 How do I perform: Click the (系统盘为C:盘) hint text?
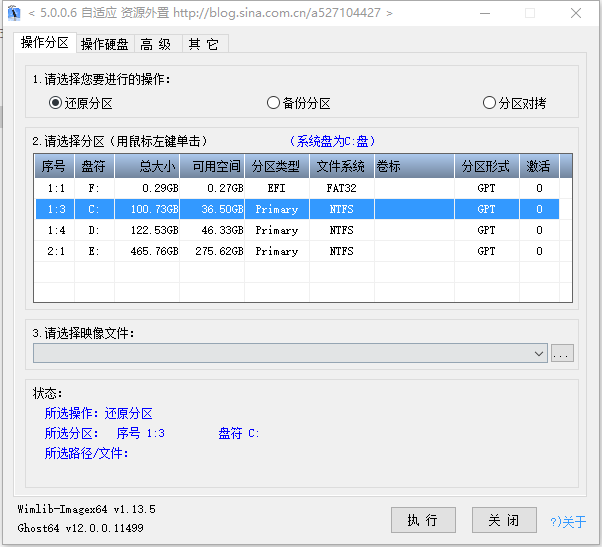[x=332, y=141]
